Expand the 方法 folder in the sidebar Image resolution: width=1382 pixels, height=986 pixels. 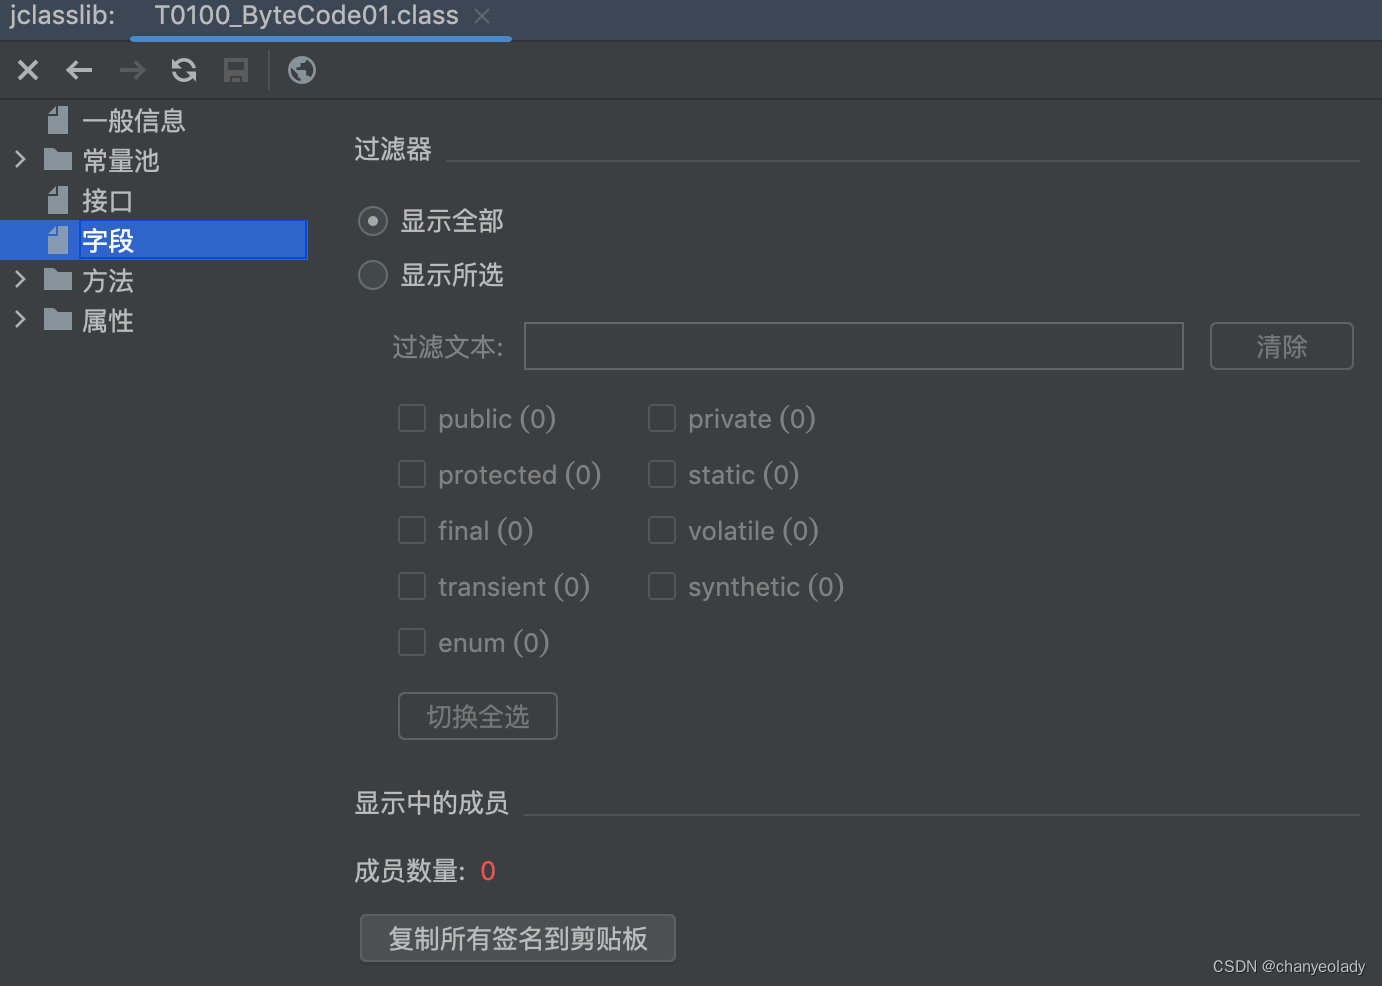pos(20,280)
